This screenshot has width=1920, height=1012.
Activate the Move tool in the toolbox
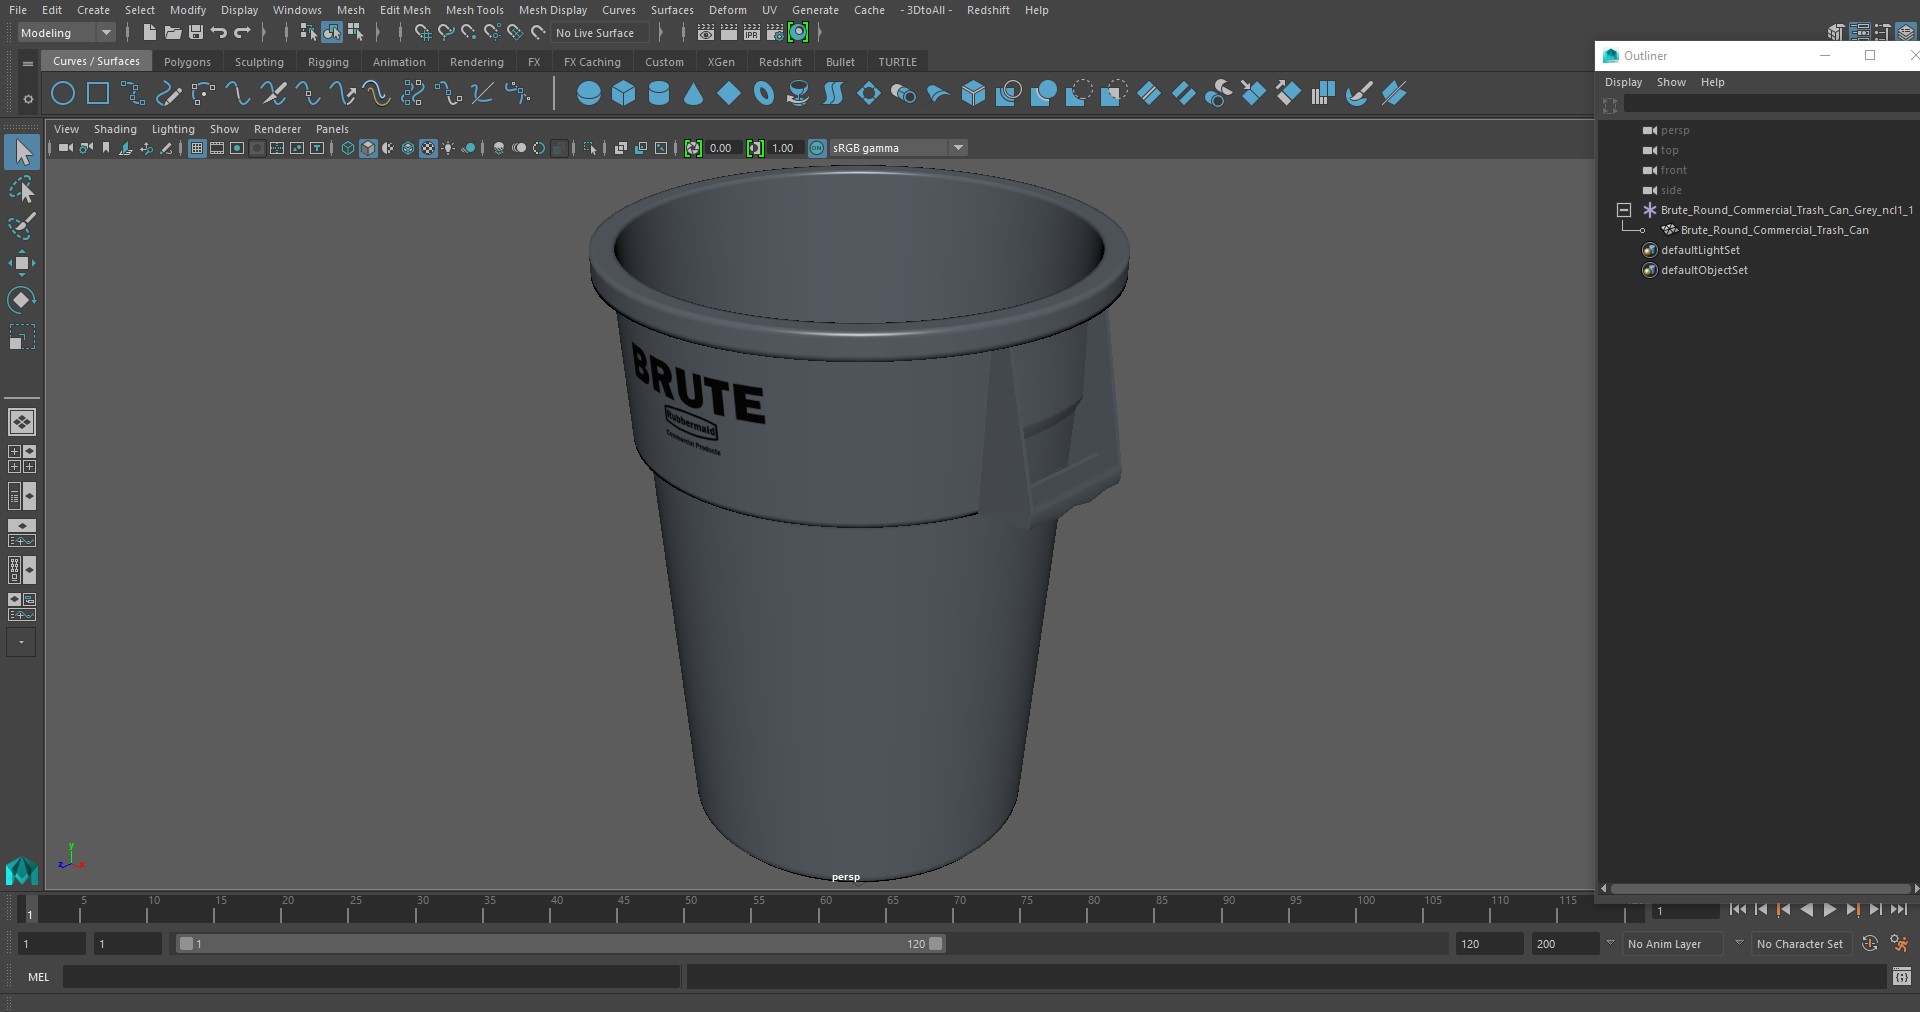pos(22,263)
